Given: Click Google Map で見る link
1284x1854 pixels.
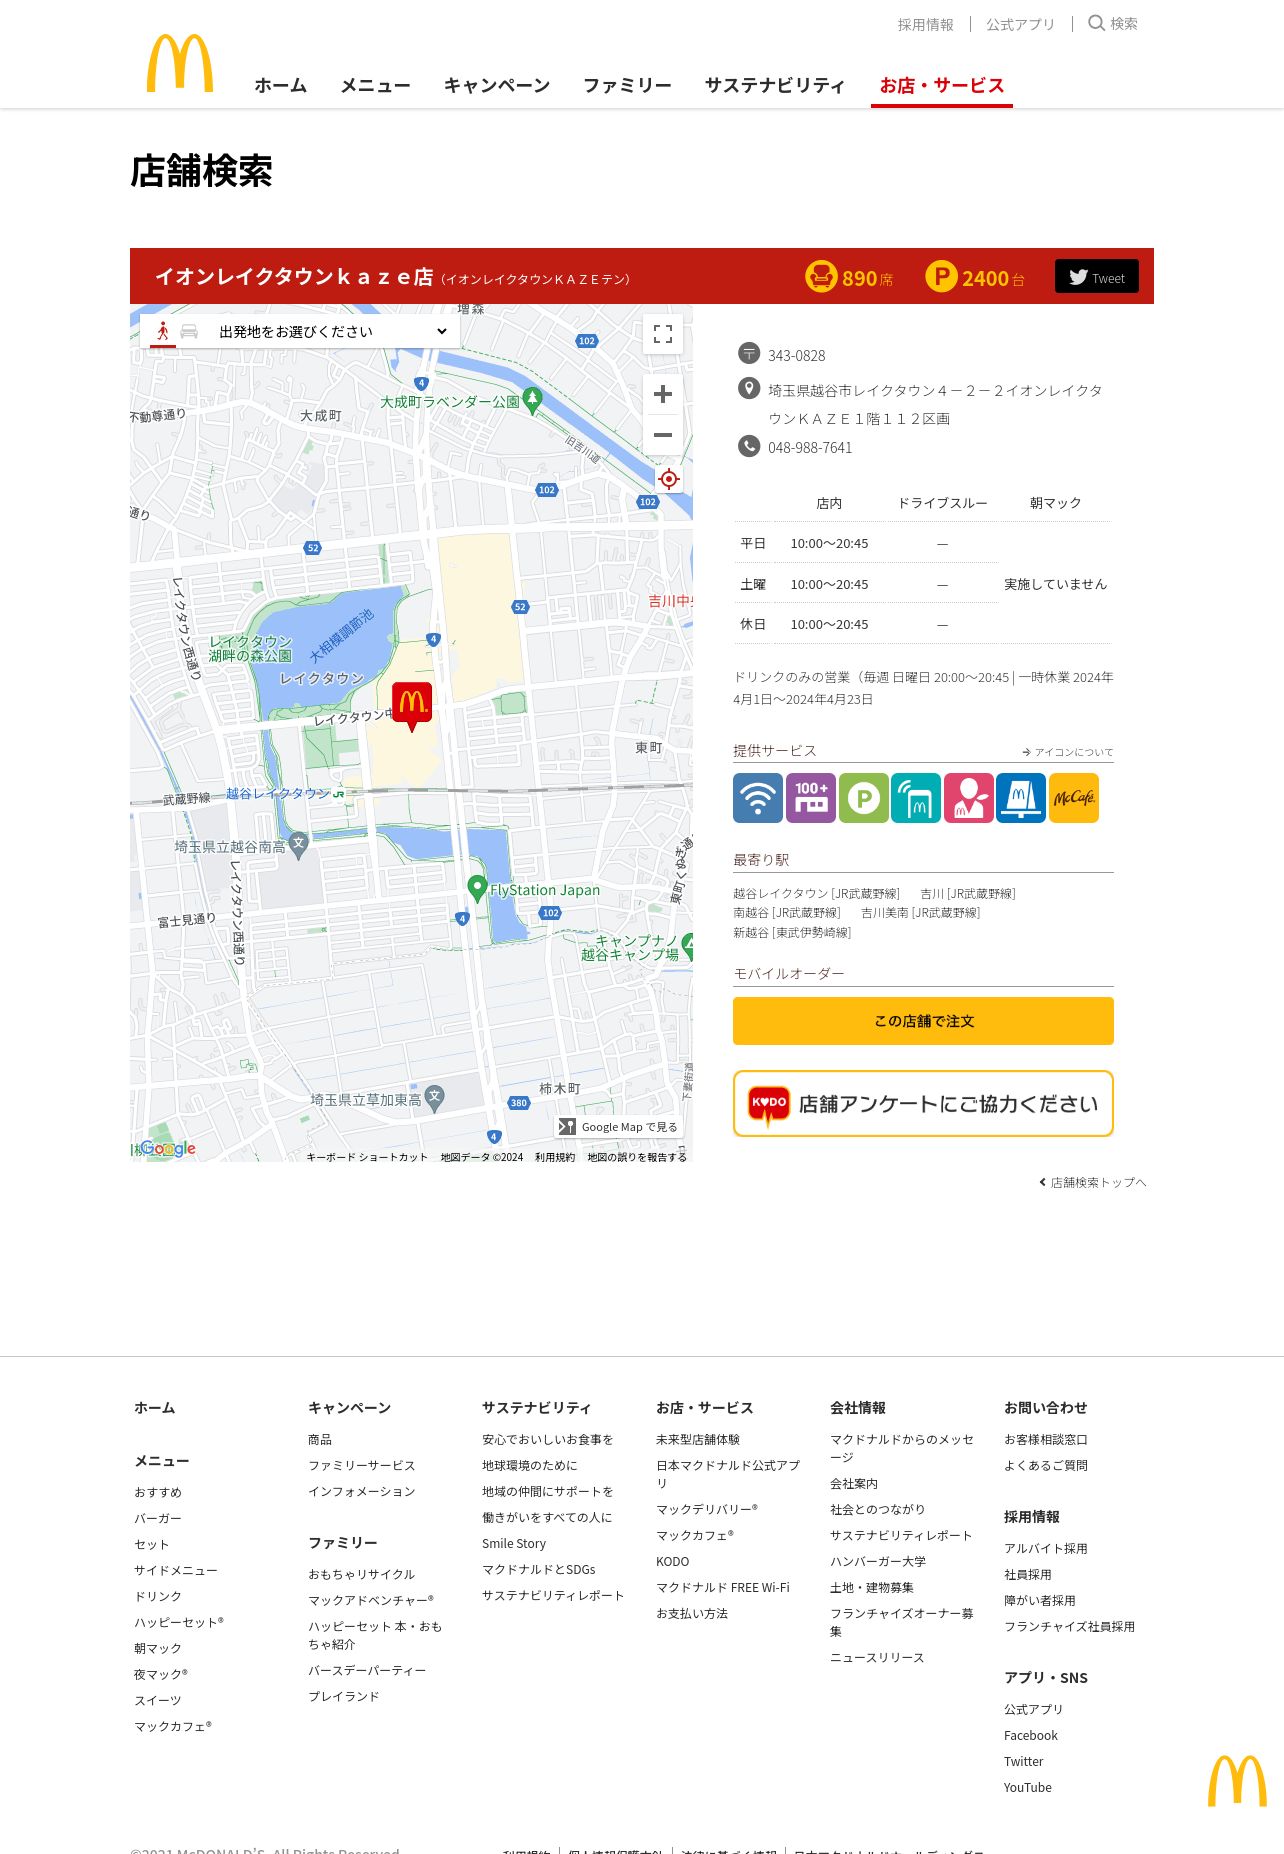Looking at the screenshot, I should click(x=620, y=1127).
